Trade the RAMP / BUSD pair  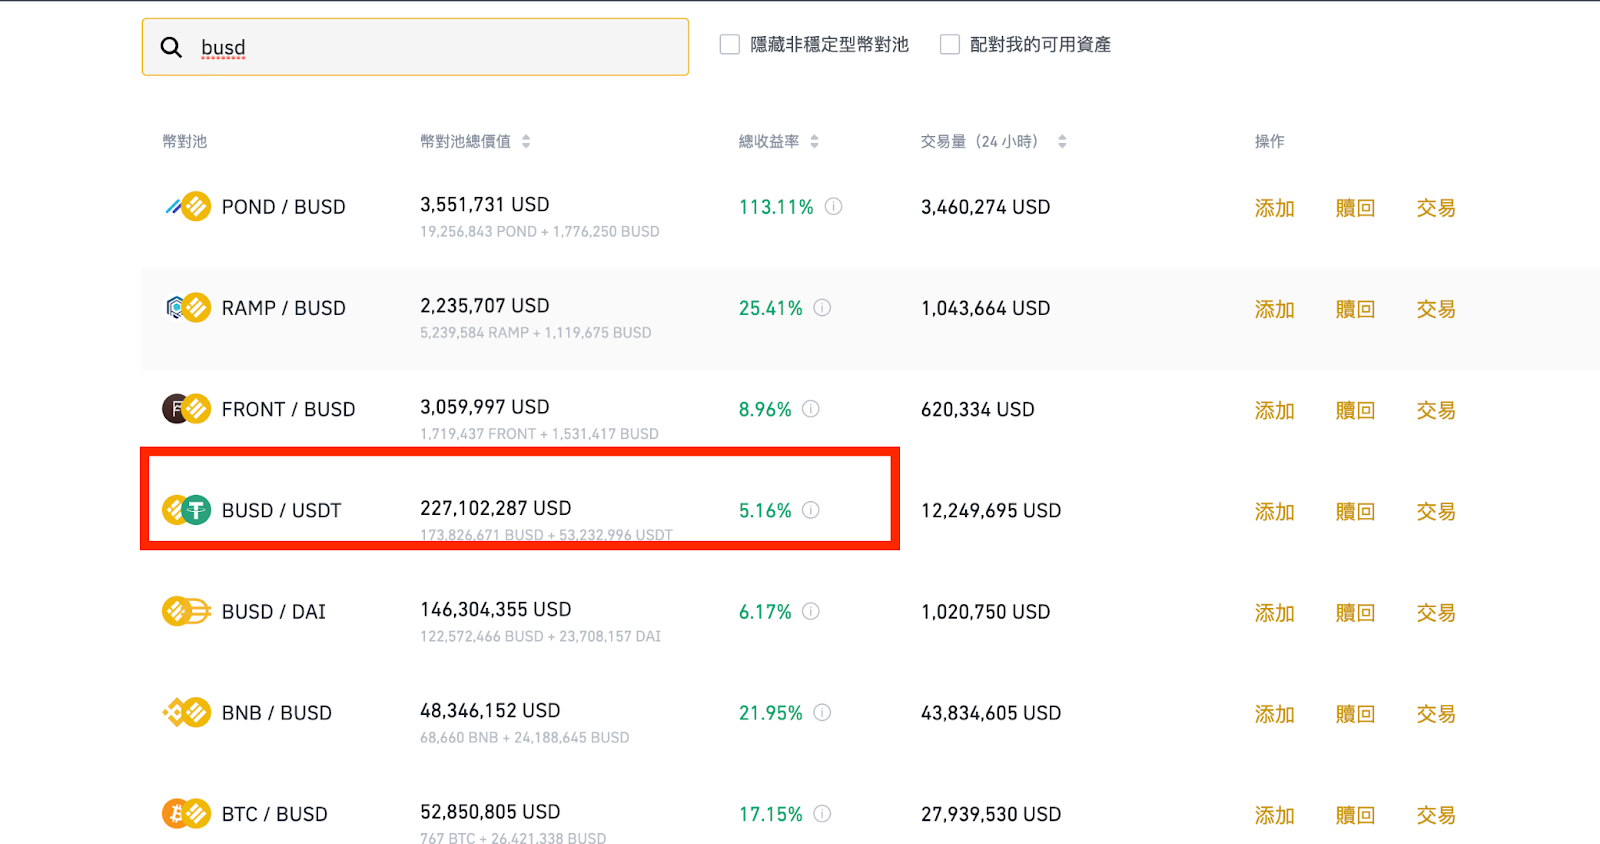[x=1436, y=309]
